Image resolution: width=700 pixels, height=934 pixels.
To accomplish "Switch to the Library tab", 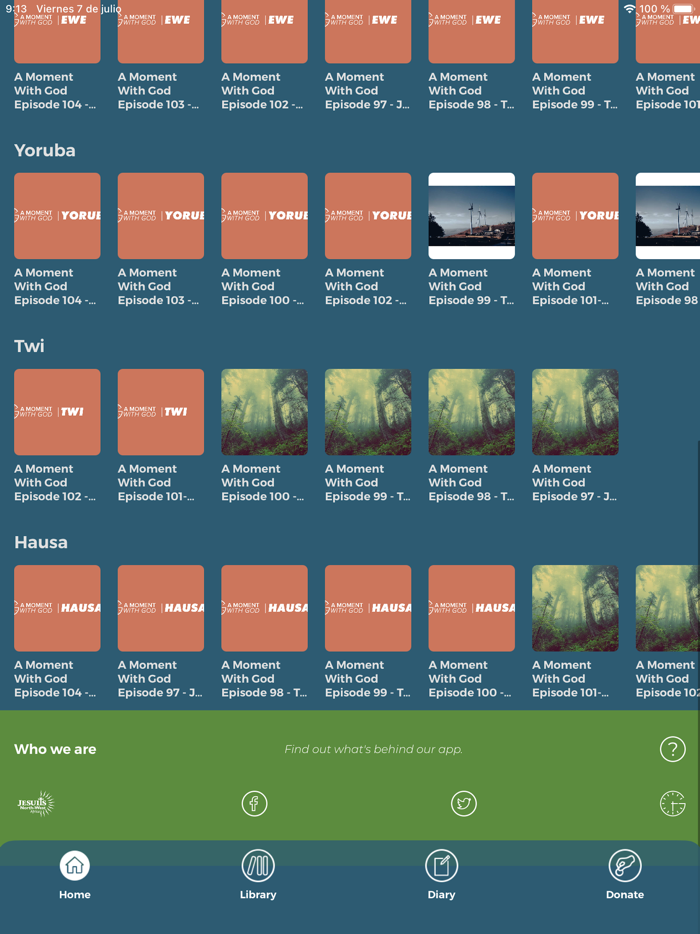I will click(x=258, y=874).
